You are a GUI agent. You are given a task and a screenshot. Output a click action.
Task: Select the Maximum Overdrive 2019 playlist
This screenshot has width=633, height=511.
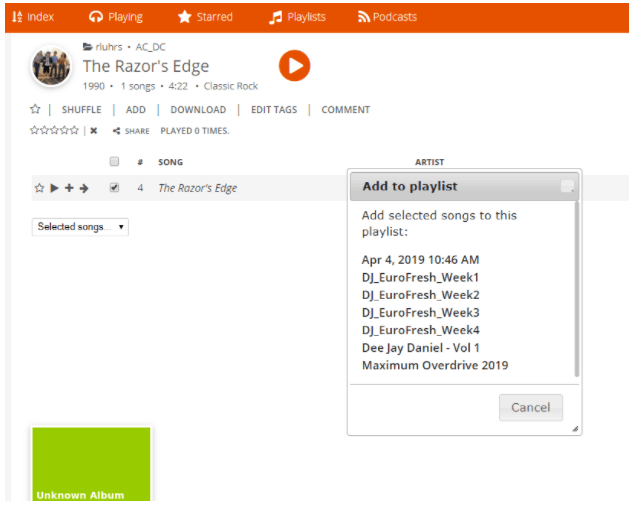[434, 365]
